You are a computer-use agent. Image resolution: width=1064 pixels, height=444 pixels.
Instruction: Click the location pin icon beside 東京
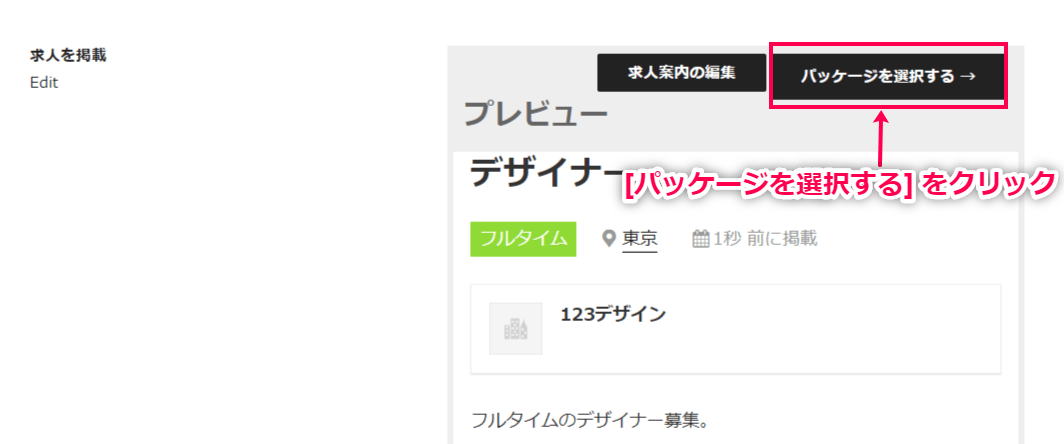(609, 238)
